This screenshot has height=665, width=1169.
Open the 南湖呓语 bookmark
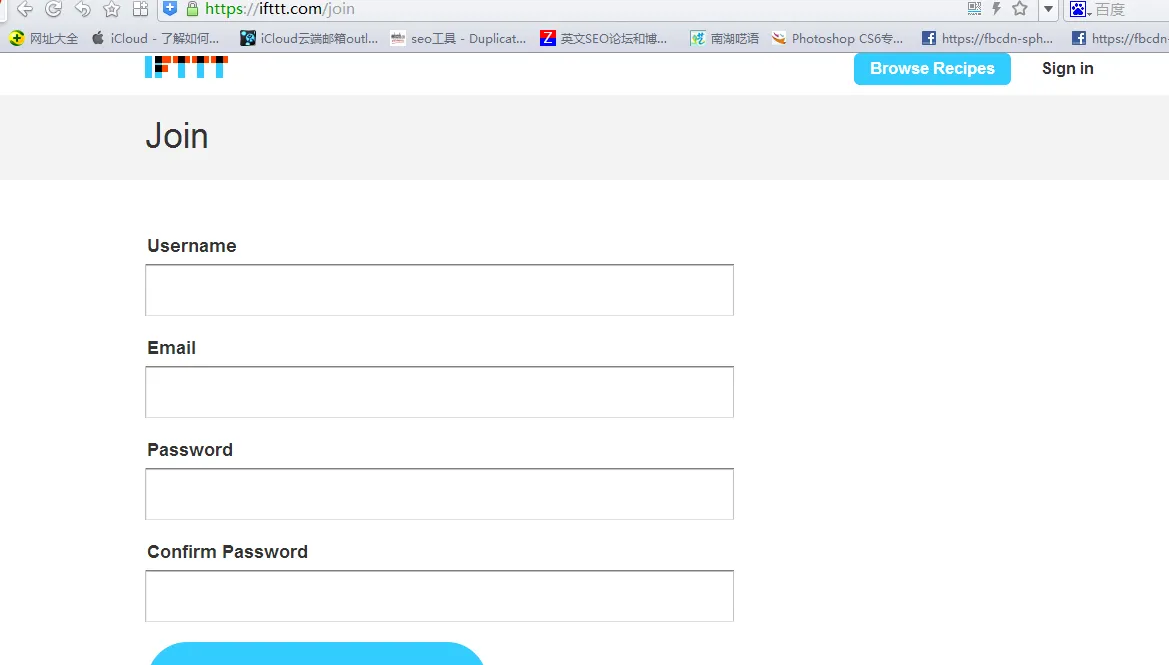point(725,38)
